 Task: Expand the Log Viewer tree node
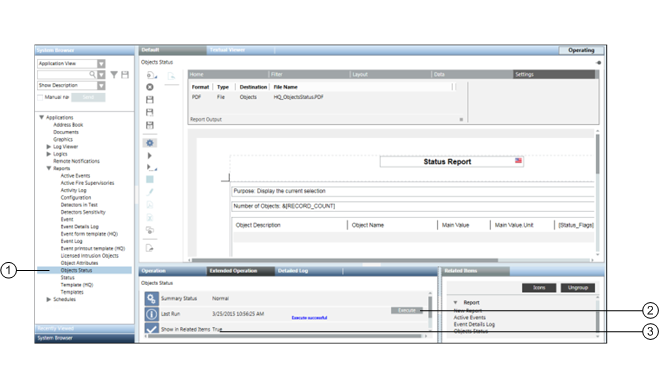coord(48,147)
